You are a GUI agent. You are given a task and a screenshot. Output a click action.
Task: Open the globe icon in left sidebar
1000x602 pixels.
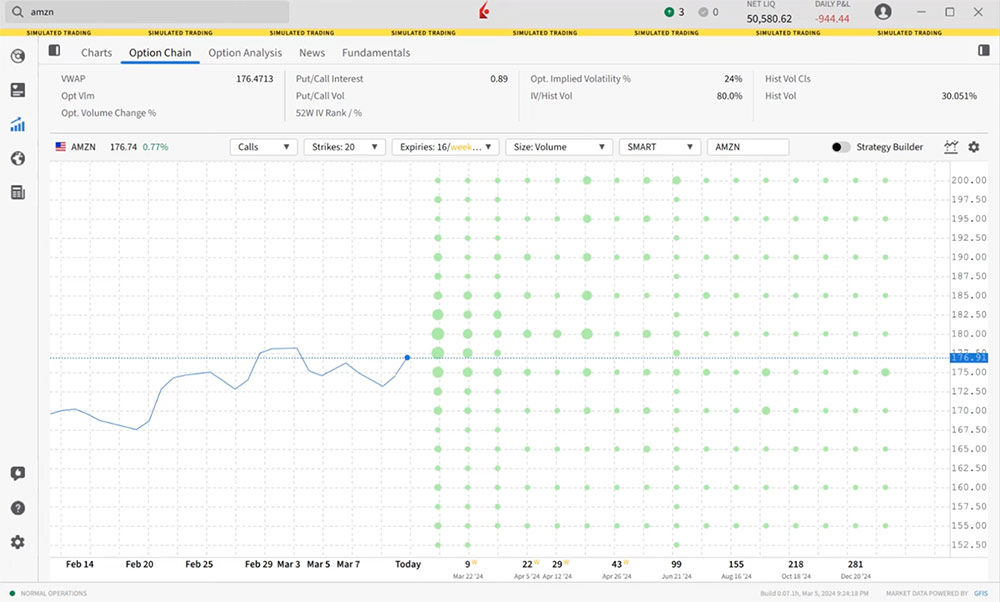(17, 159)
